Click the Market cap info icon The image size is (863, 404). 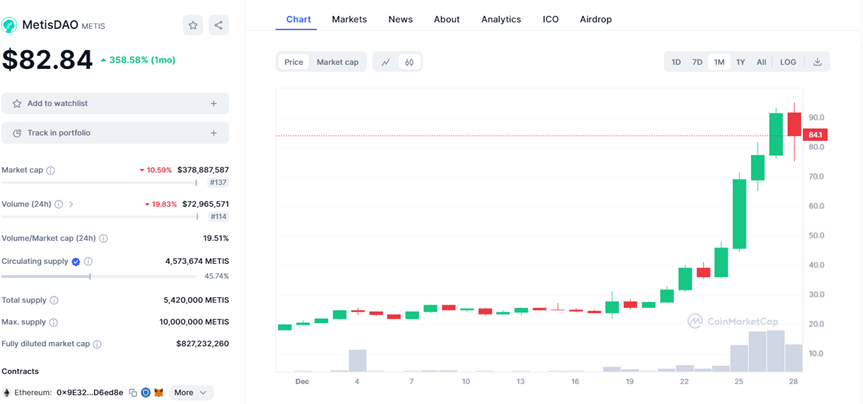click(x=51, y=170)
